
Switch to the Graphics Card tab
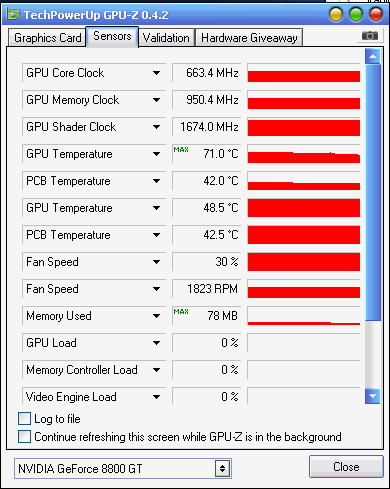coord(47,38)
